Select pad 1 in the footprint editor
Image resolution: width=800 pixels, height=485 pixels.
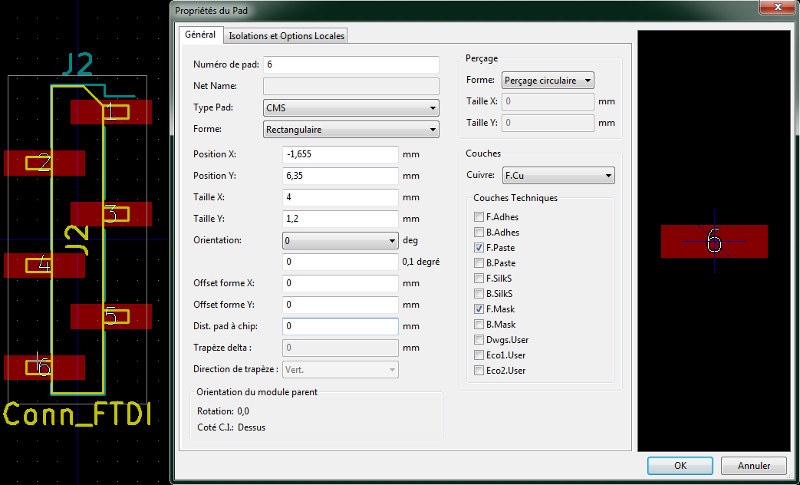tap(111, 112)
